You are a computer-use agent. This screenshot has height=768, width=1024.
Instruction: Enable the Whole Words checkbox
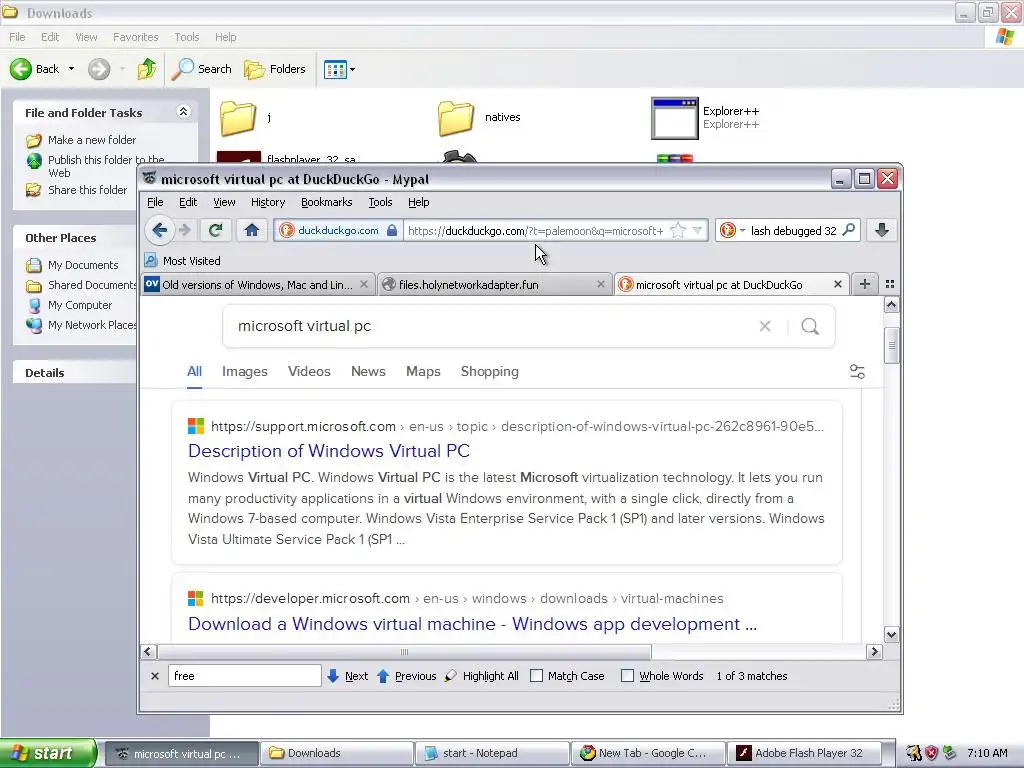click(x=627, y=676)
